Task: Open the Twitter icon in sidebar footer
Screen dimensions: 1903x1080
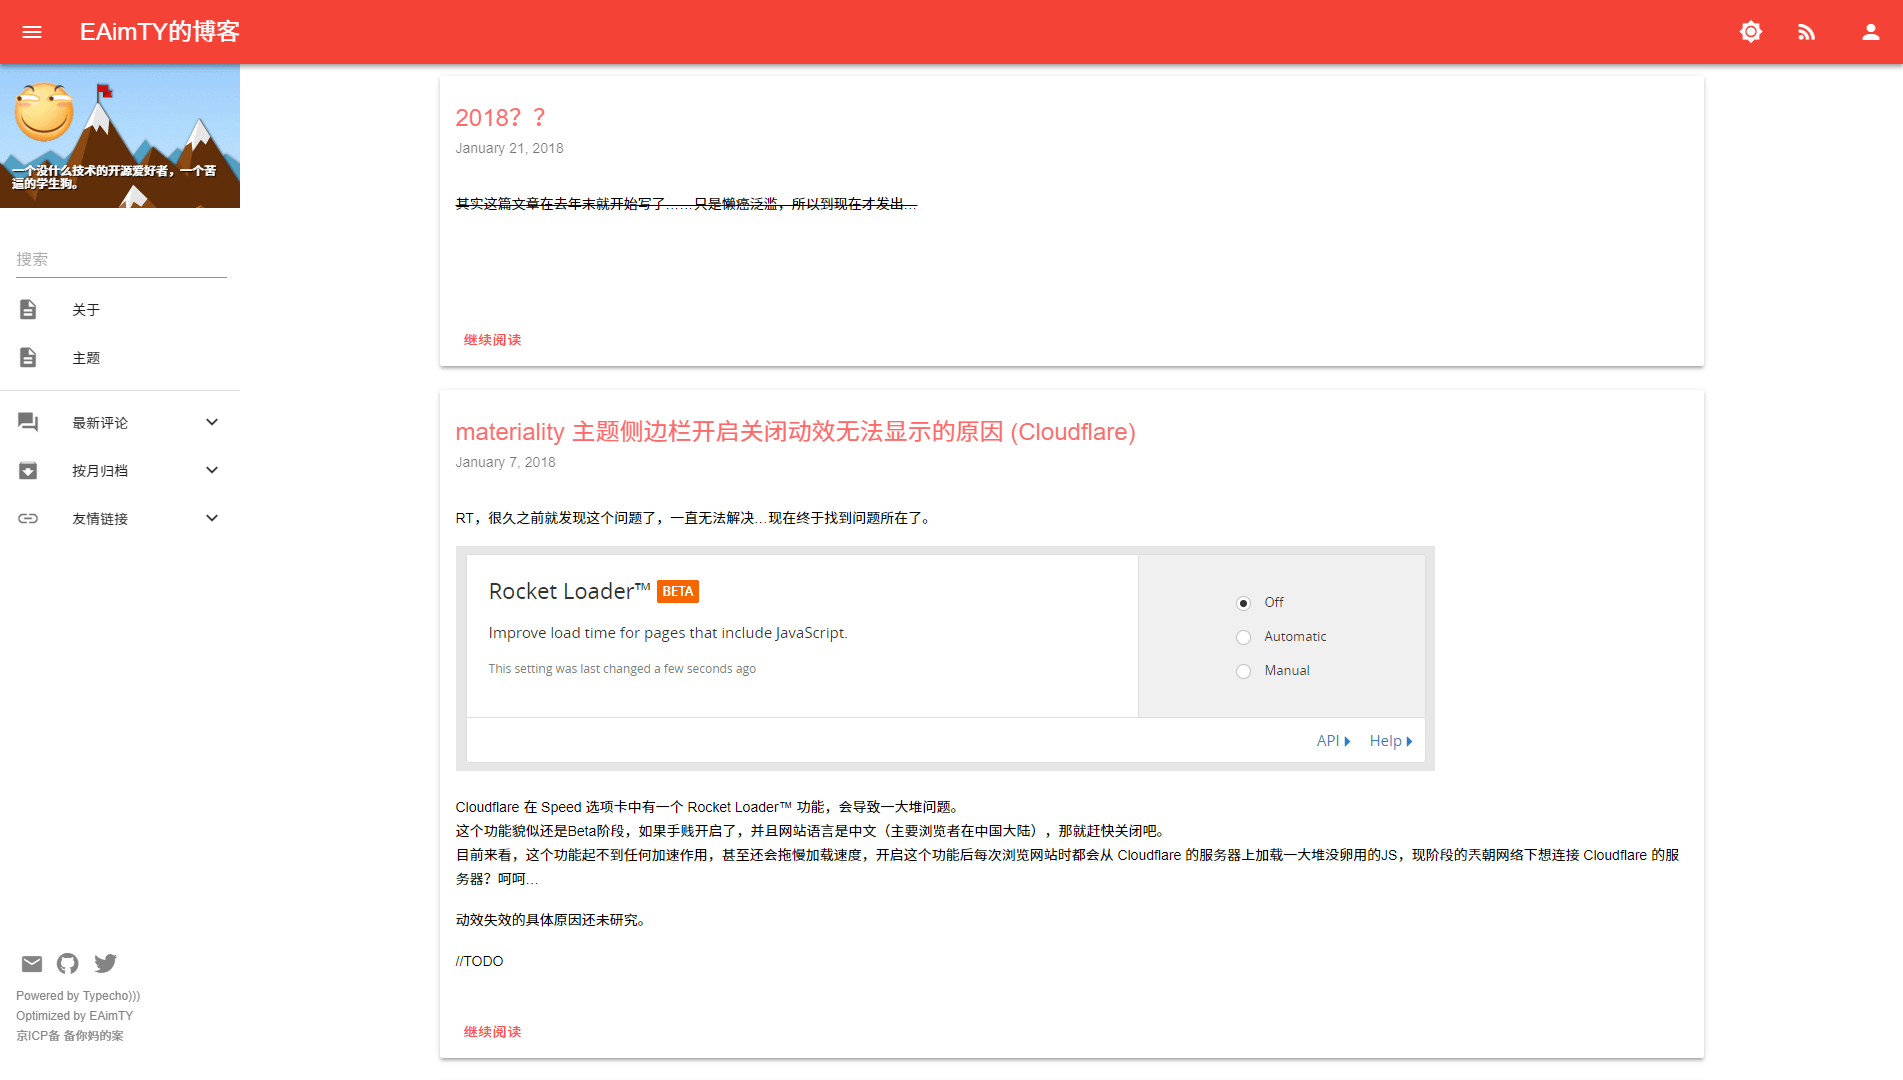Action: point(105,964)
